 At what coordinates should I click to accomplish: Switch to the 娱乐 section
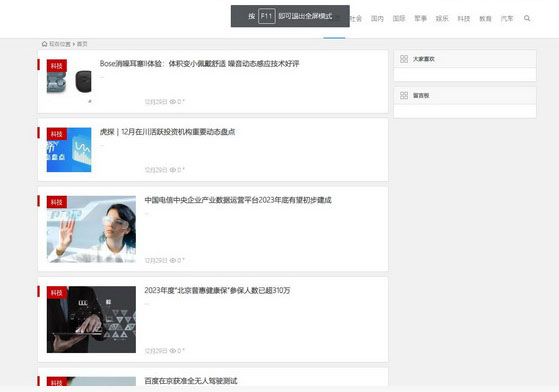442,19
